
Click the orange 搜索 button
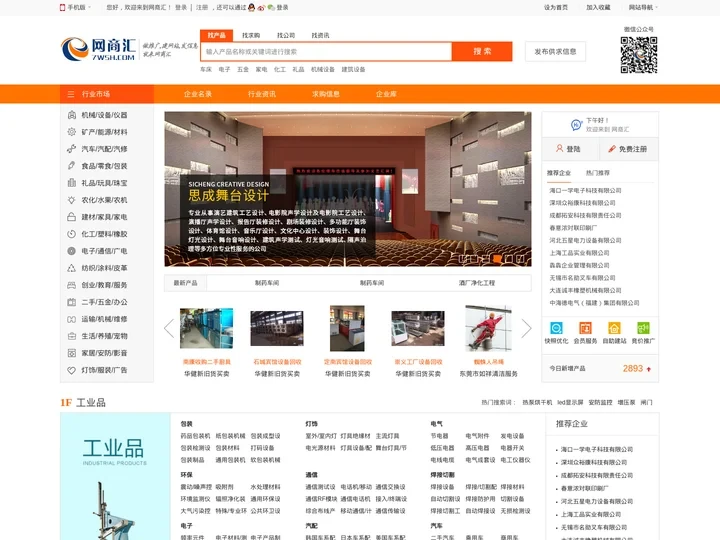(482, 51)
